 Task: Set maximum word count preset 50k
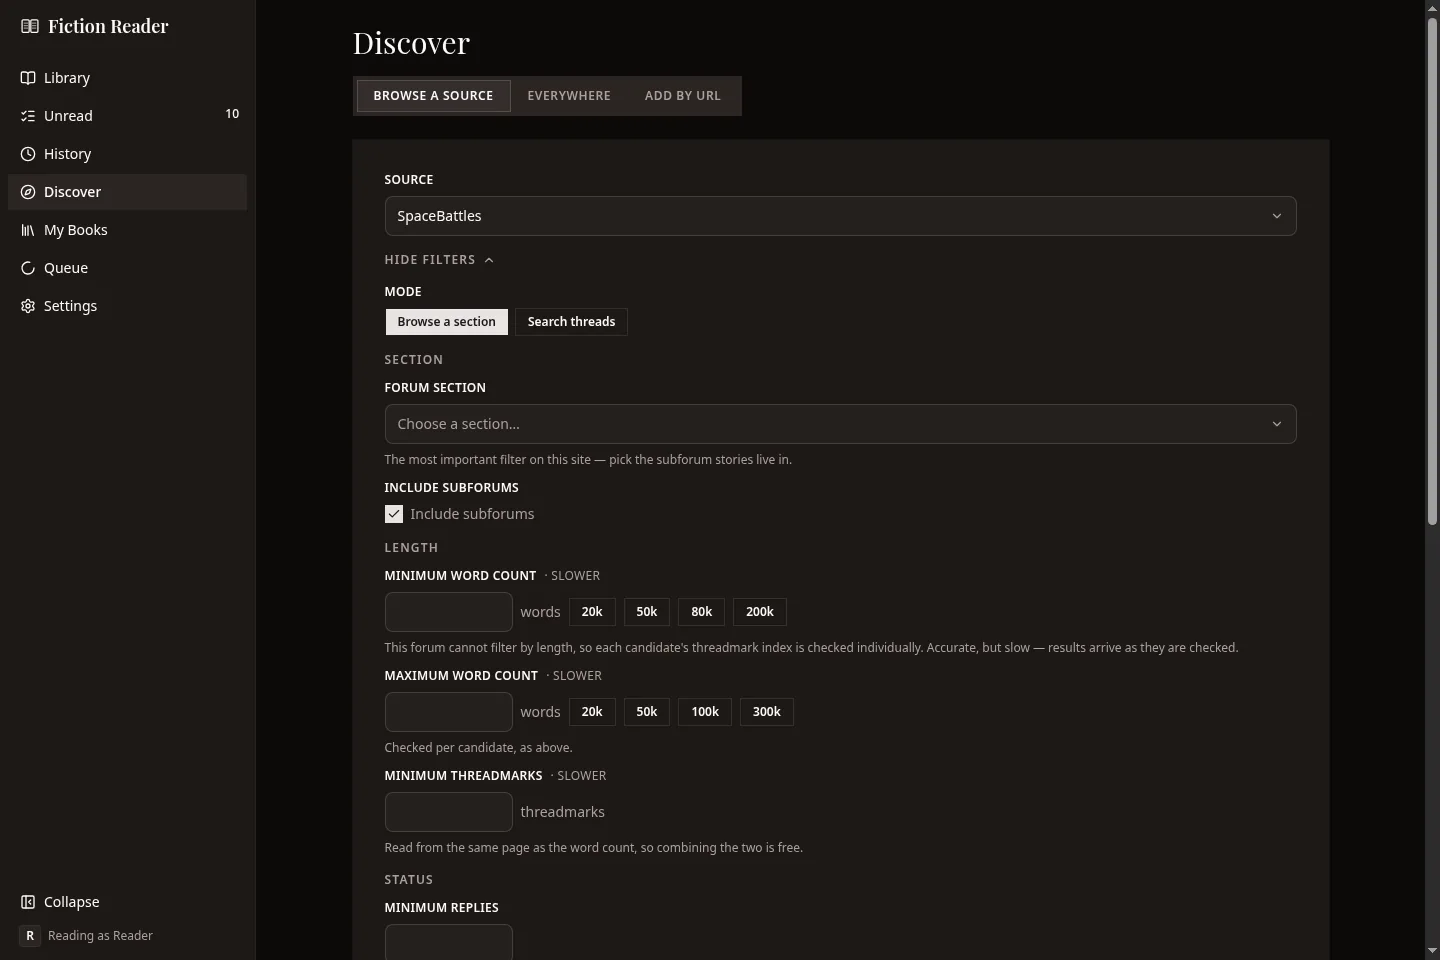(647, 712)
